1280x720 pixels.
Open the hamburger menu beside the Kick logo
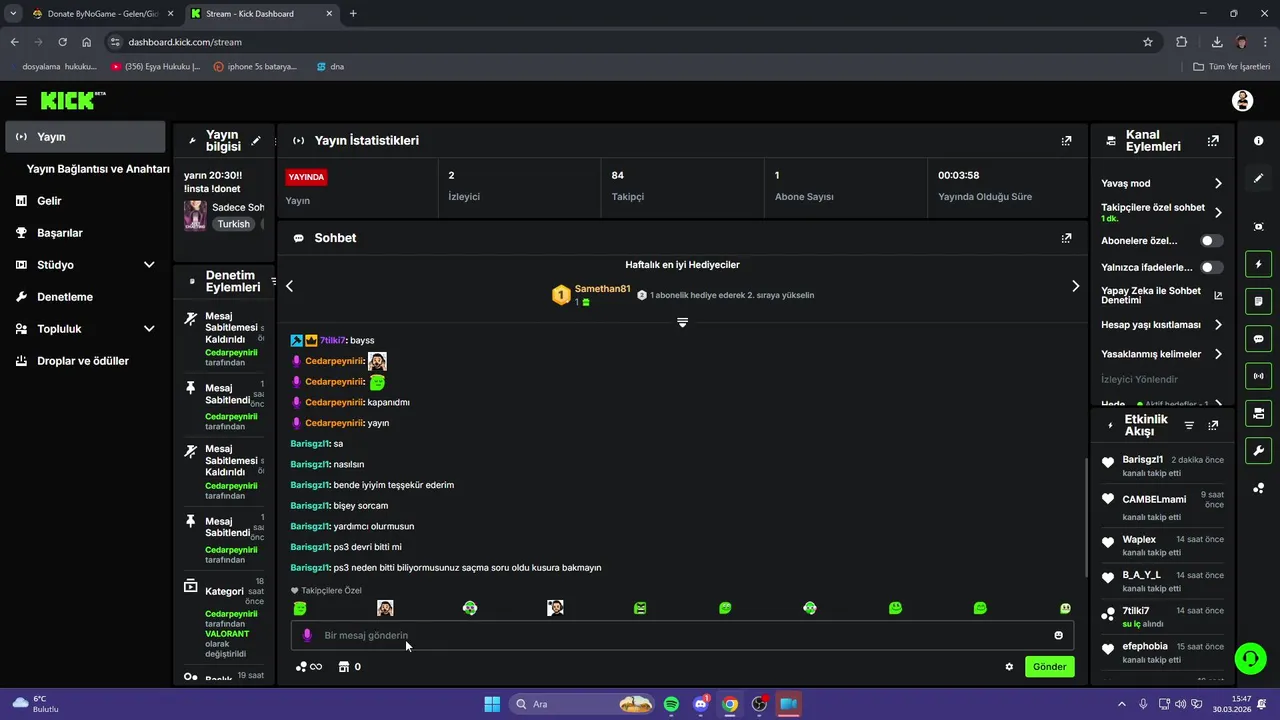coord(21,101)
